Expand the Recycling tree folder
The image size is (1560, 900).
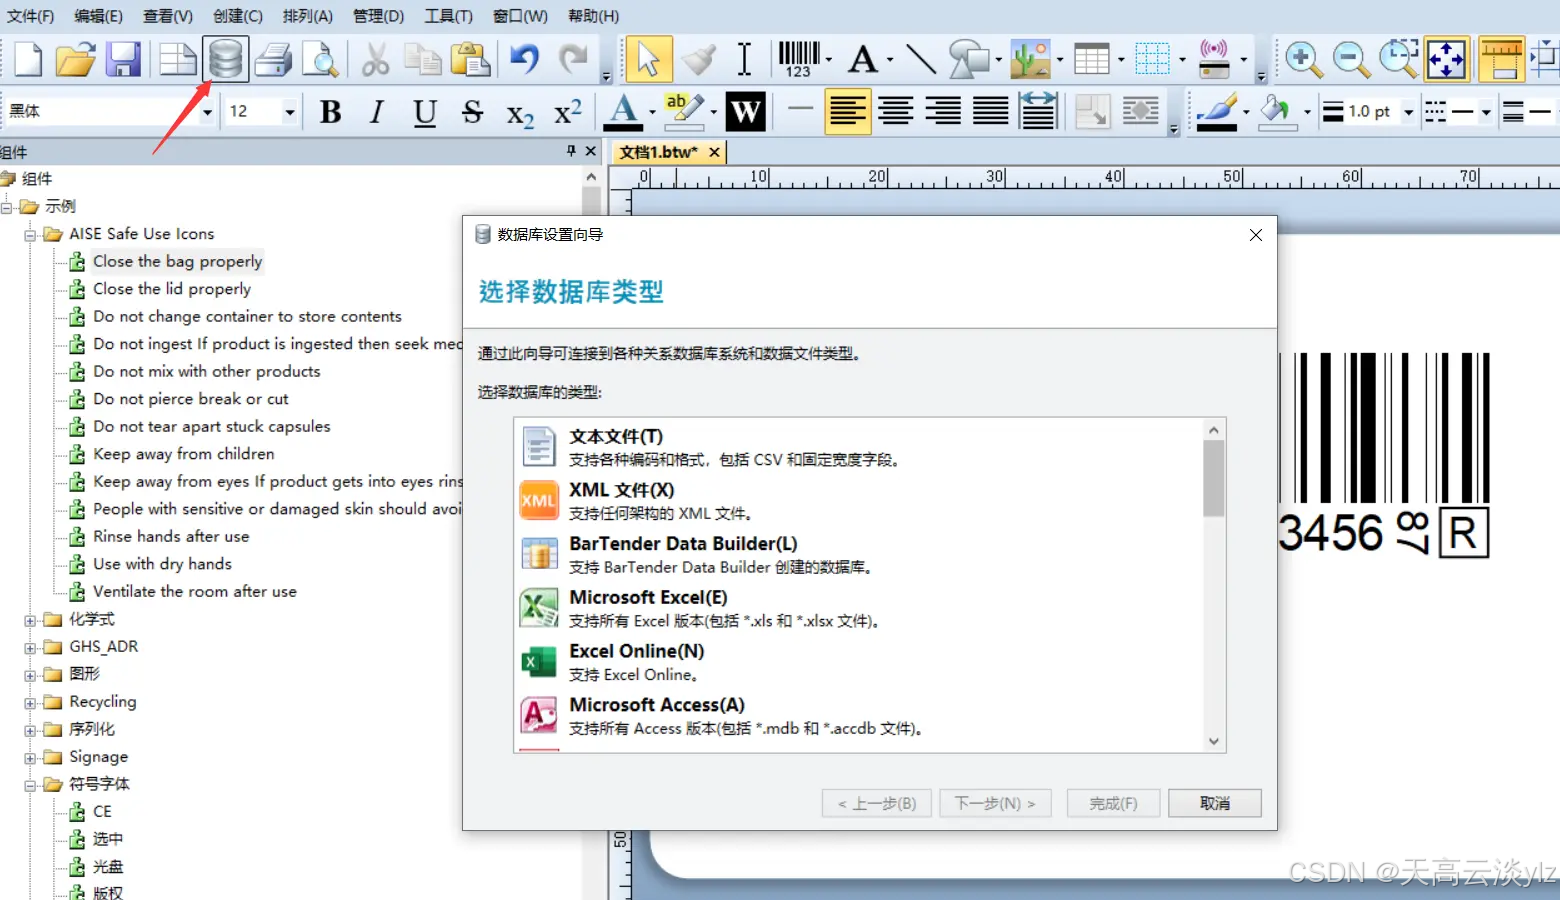(x=29, y=701)
